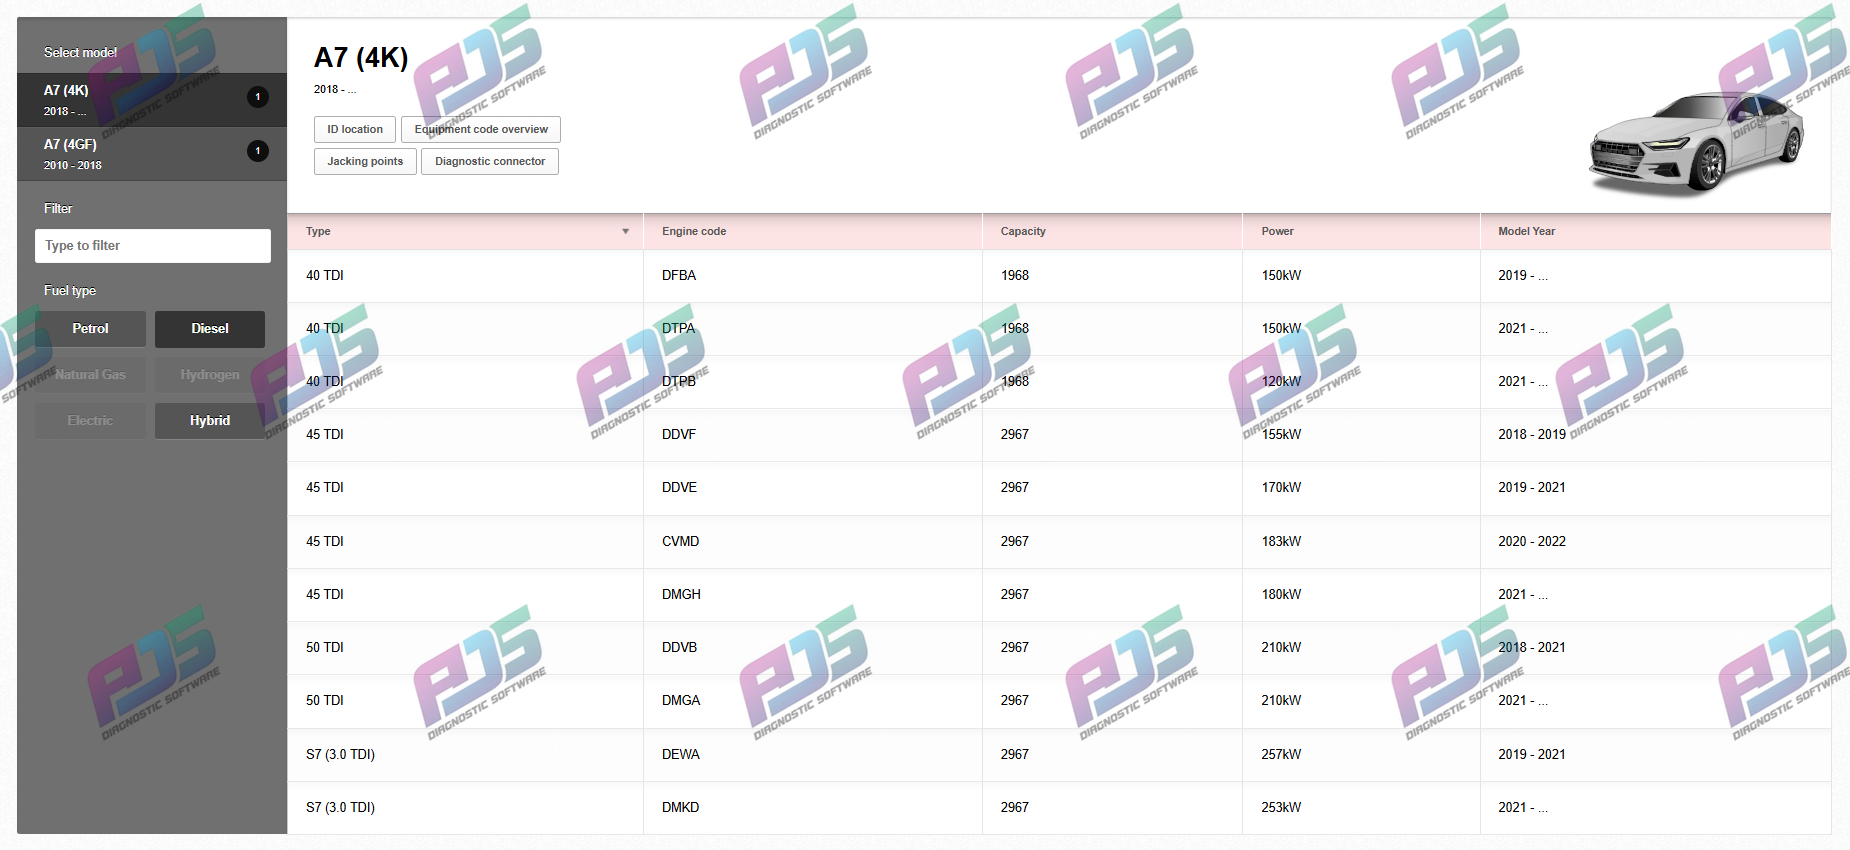Click S7 (3.0 TDI) in the DEWA row
Screen dimensions: 1850x850
[340, 755]
